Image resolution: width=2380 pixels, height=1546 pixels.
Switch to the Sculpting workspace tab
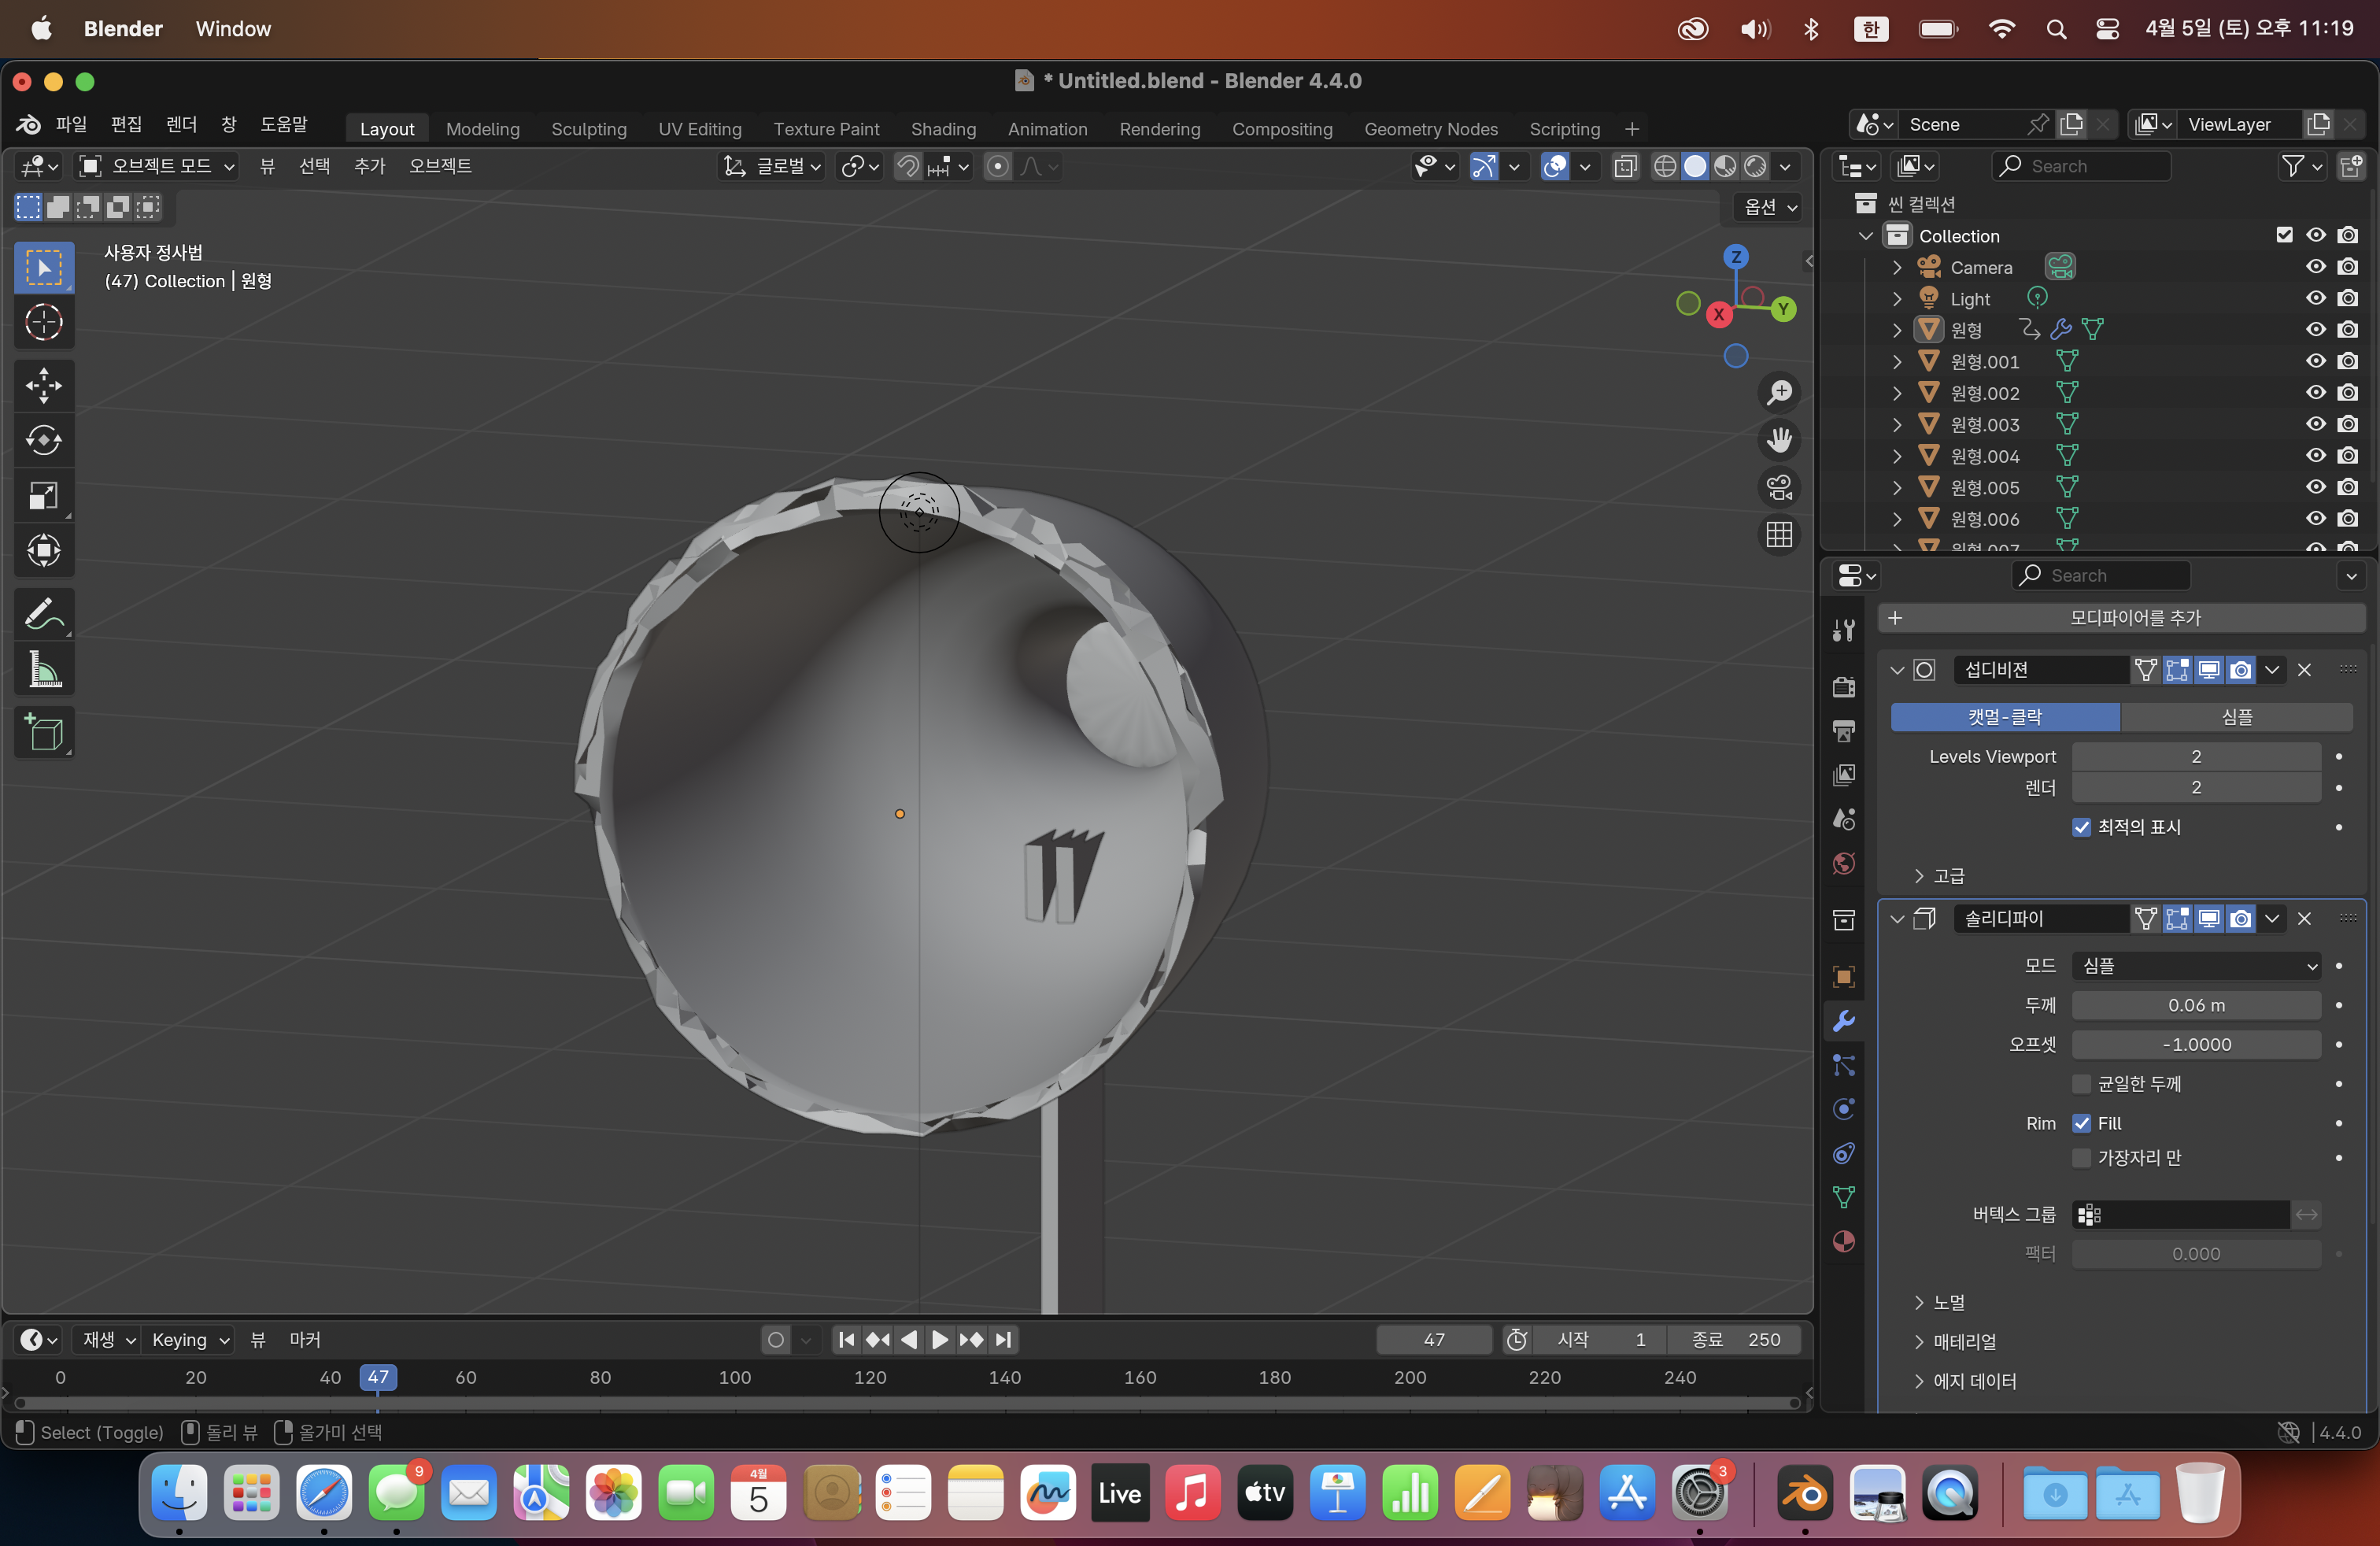589,129
